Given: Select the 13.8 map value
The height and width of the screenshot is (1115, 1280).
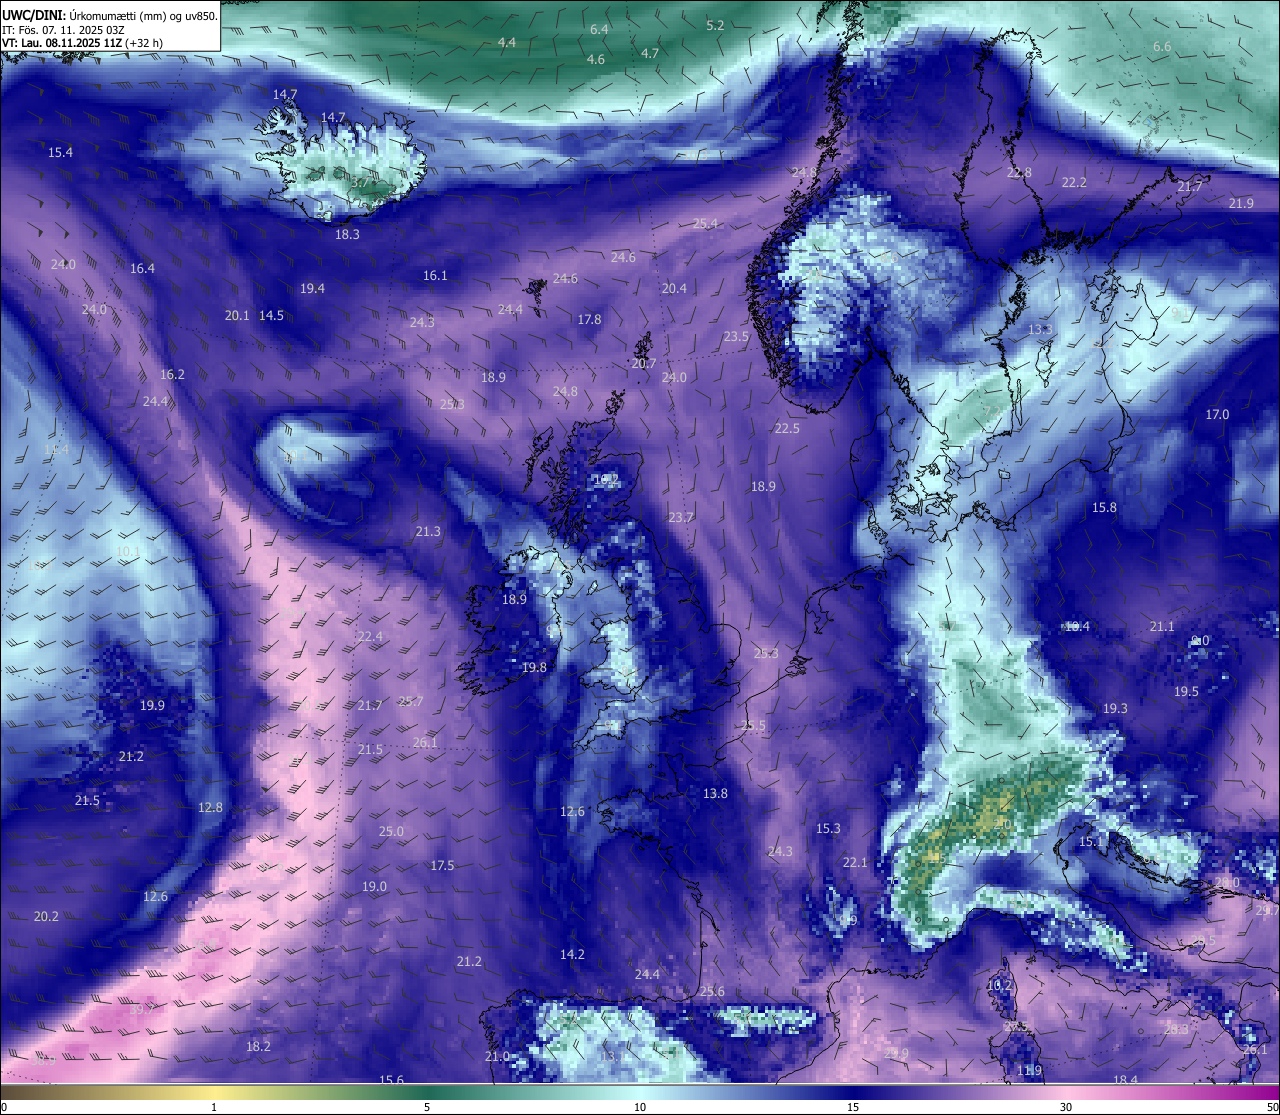Looking at the screenshot, I should (715, 794).
